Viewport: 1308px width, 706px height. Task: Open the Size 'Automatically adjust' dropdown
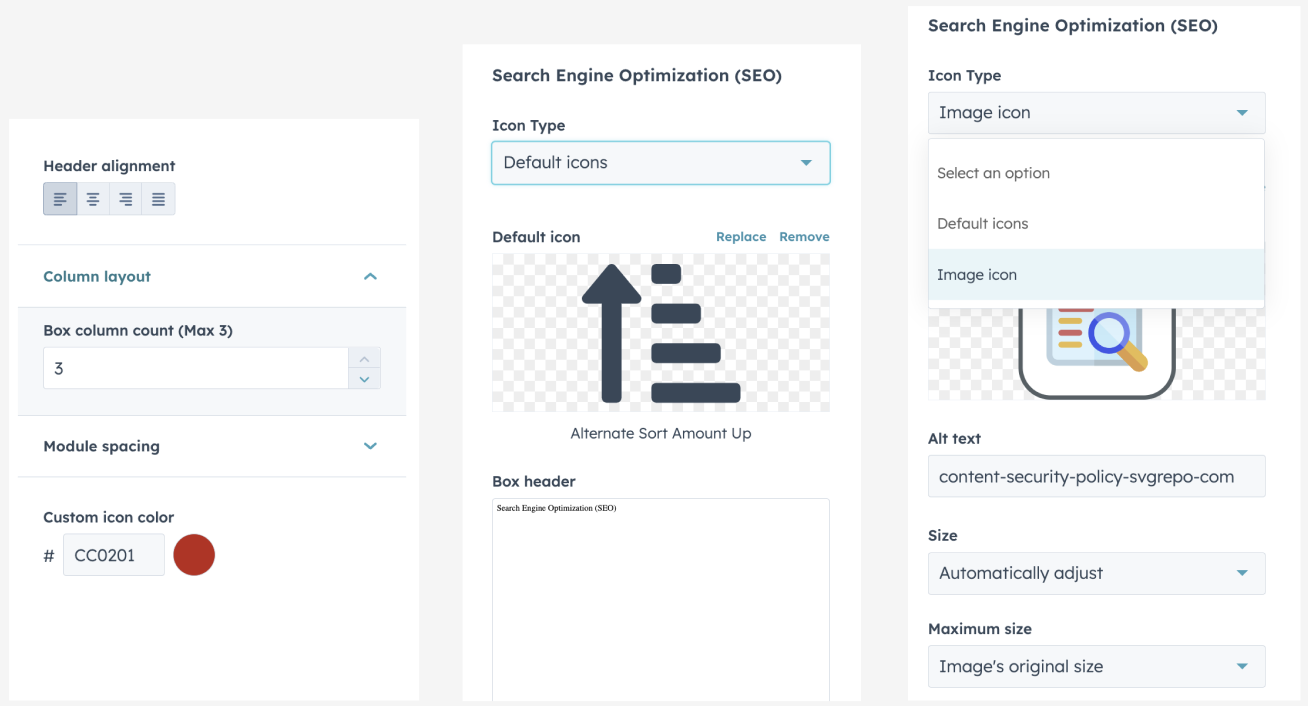click(1096, 574)
